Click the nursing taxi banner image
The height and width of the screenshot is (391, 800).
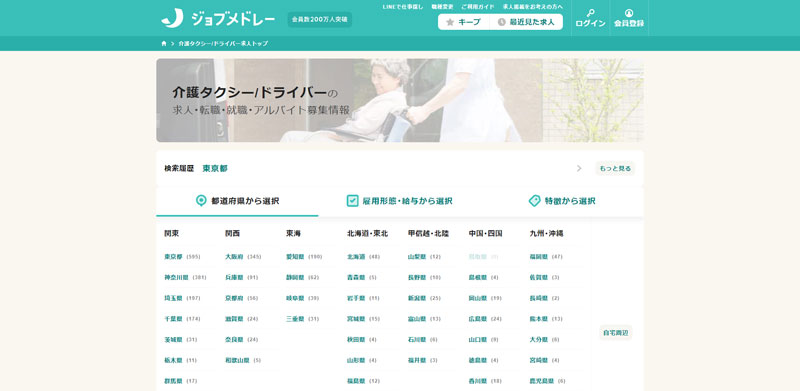[399, 100]
